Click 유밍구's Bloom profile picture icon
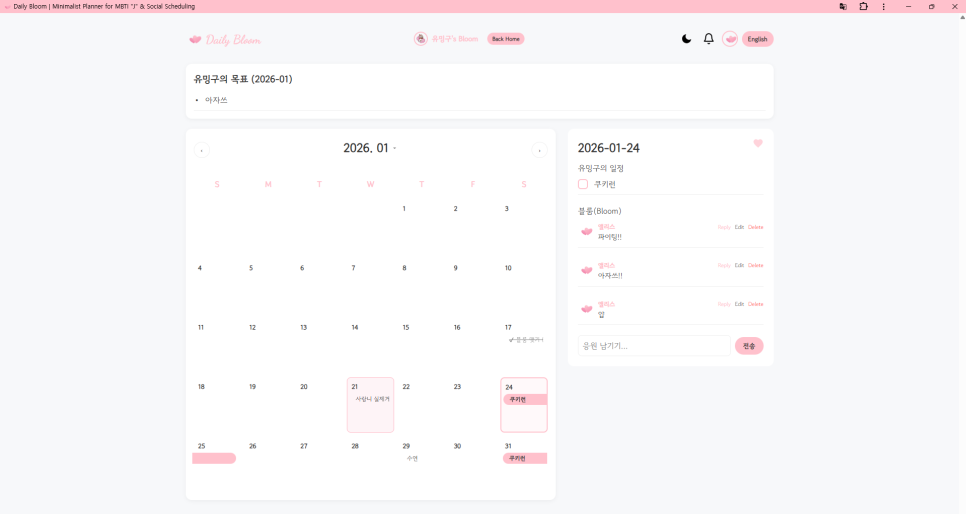This screenshot has width=966, height=514. click(421, 39)
